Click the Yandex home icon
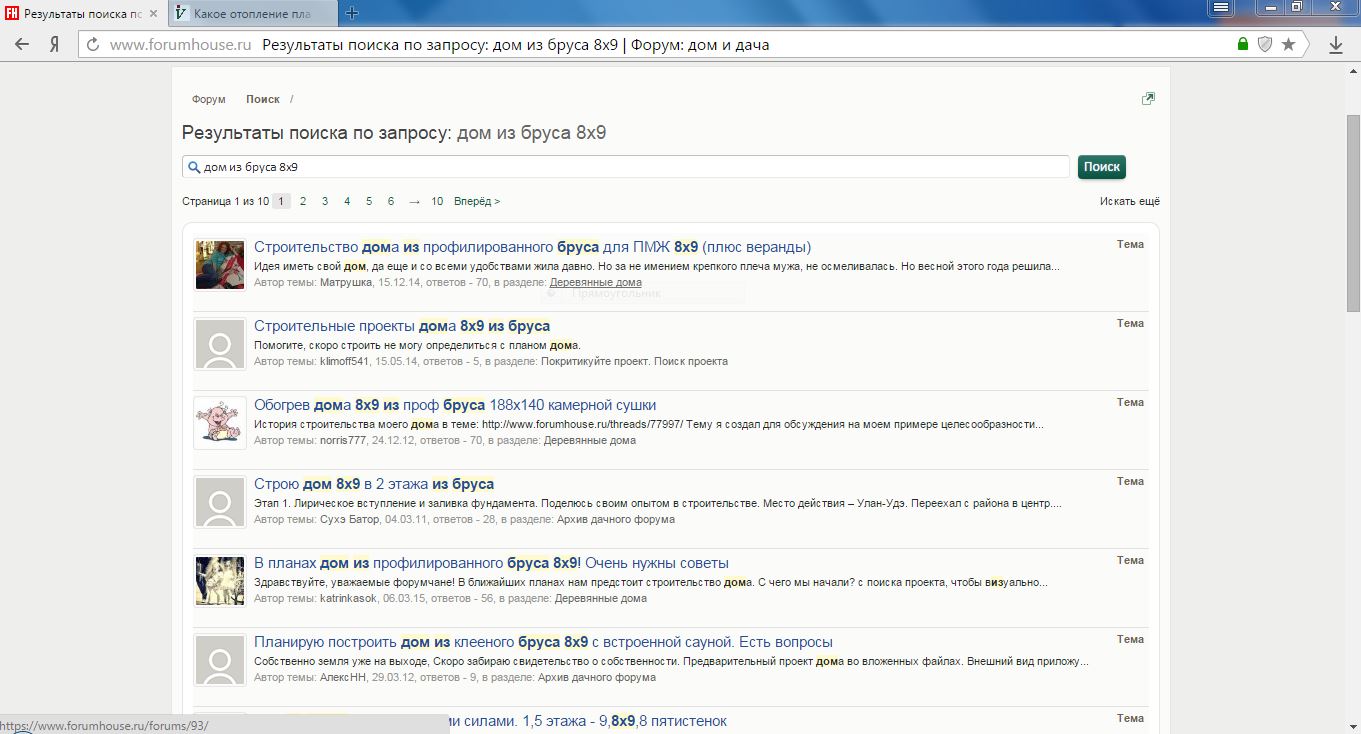The image size is (1361, 734). 55,45
